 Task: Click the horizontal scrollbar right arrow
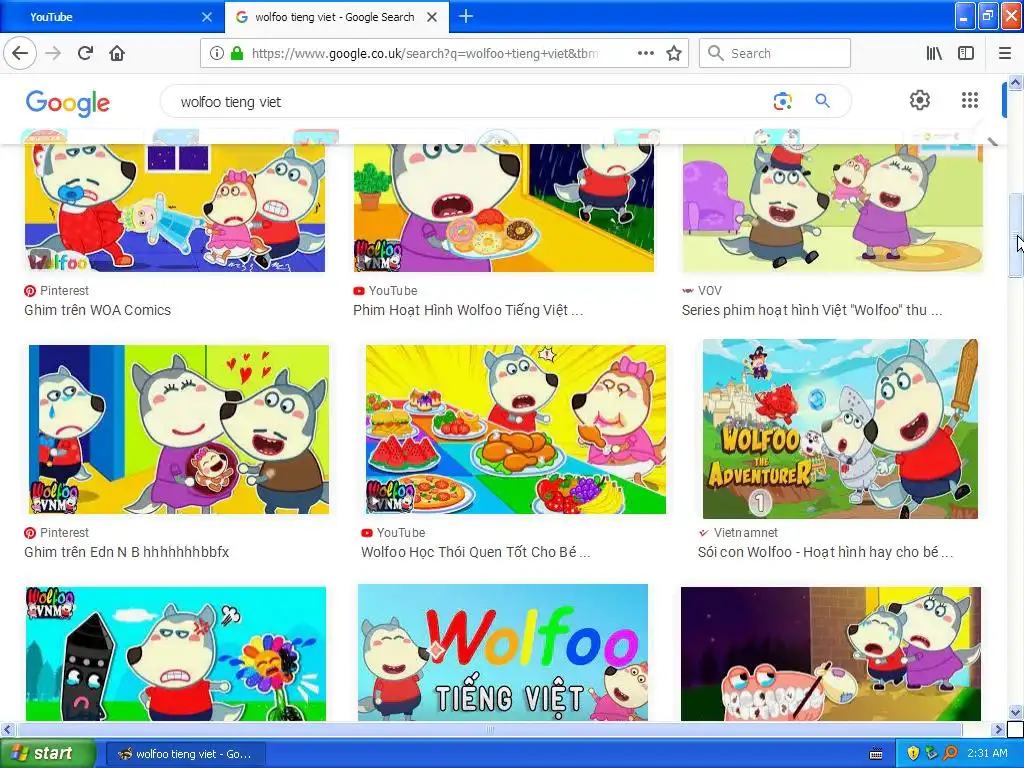click(x=998, y=729)
